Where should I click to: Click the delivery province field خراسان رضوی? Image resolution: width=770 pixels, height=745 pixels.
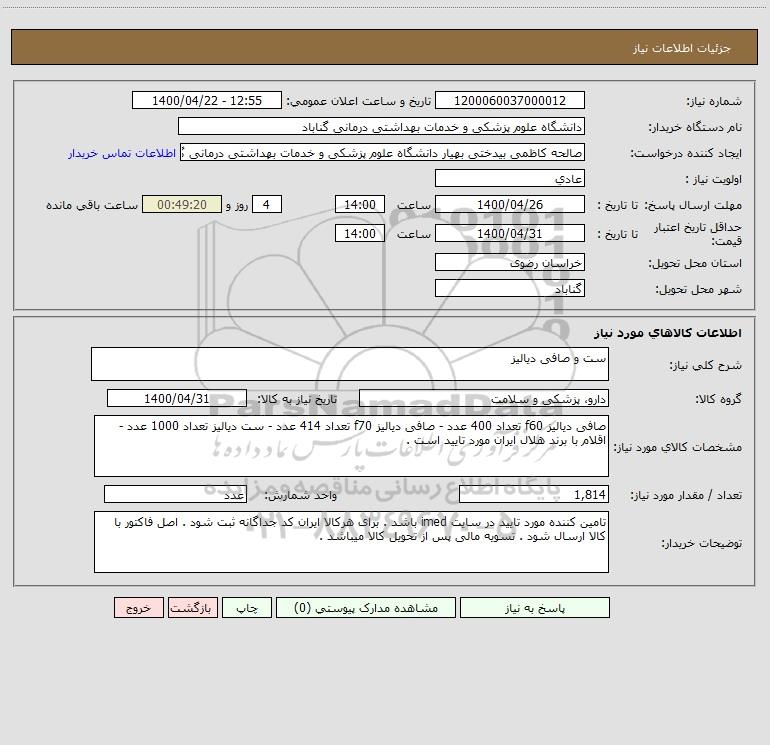click(510, 263)
